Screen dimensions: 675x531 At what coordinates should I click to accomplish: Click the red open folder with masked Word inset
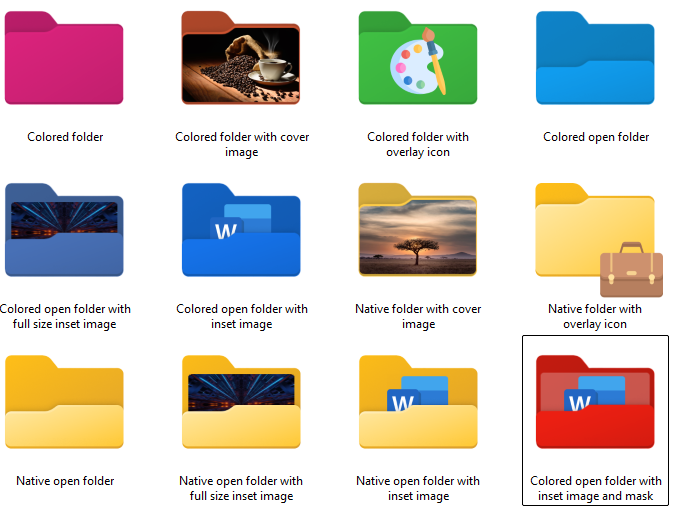pos(595,403)
